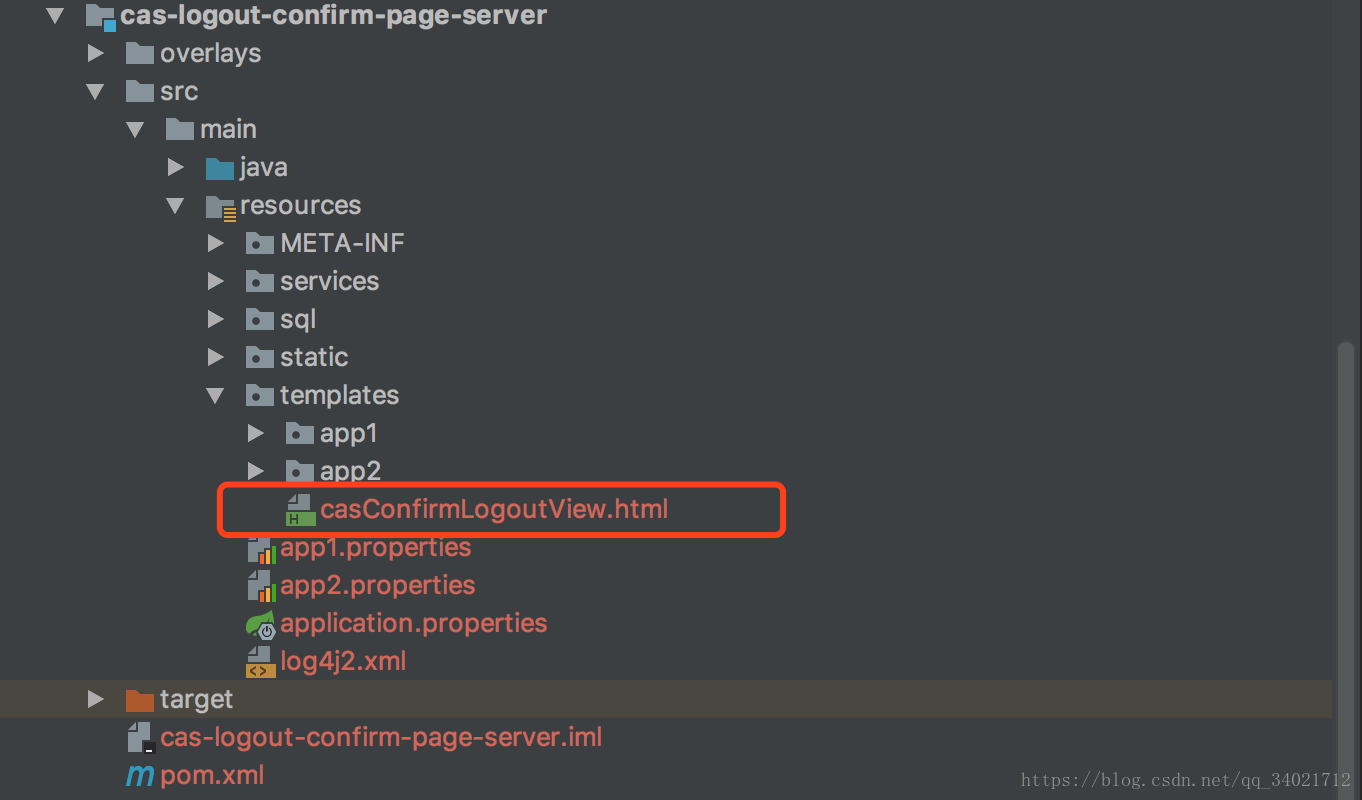Expand the META-INF folder arrow
The width and height of the screenshot is (1362, 800).
click(216, 243)
